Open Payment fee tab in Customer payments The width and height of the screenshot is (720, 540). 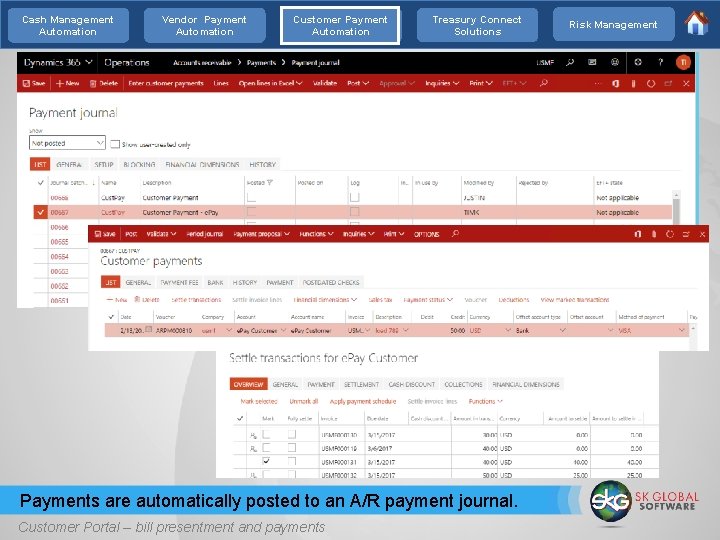tap(179, 282)
